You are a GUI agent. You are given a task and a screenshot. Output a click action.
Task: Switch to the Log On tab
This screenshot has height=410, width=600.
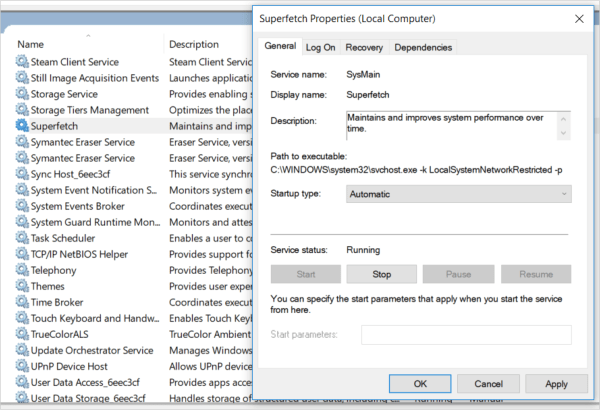tap(320, 47)
